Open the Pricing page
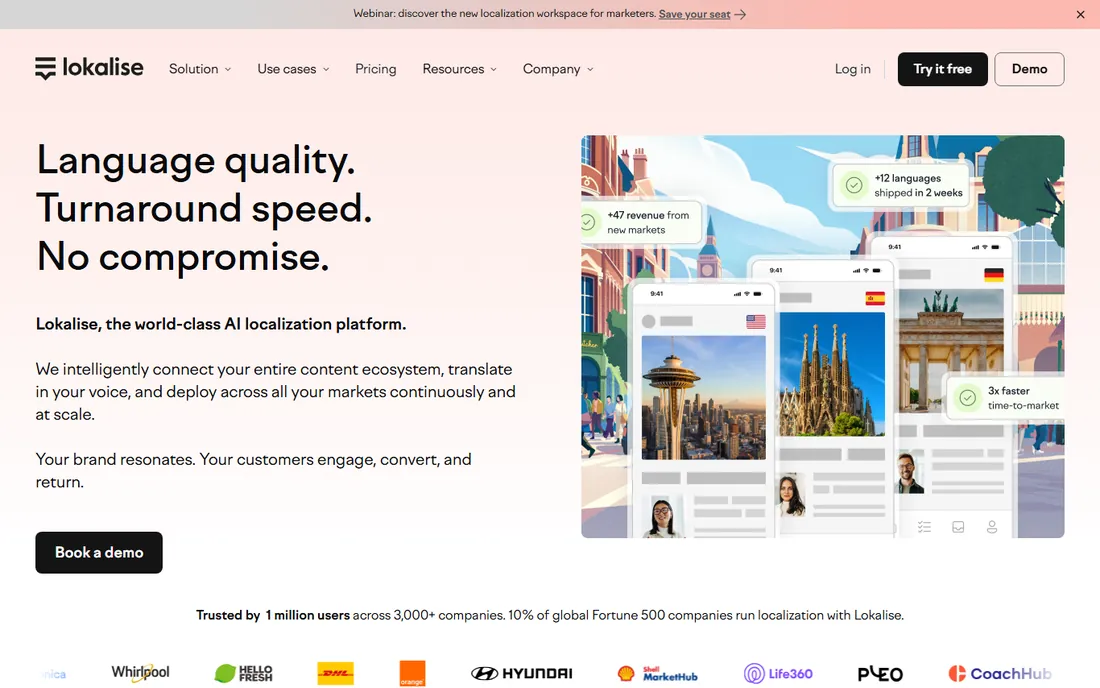1100x688 pixels. tap(375, 69)
